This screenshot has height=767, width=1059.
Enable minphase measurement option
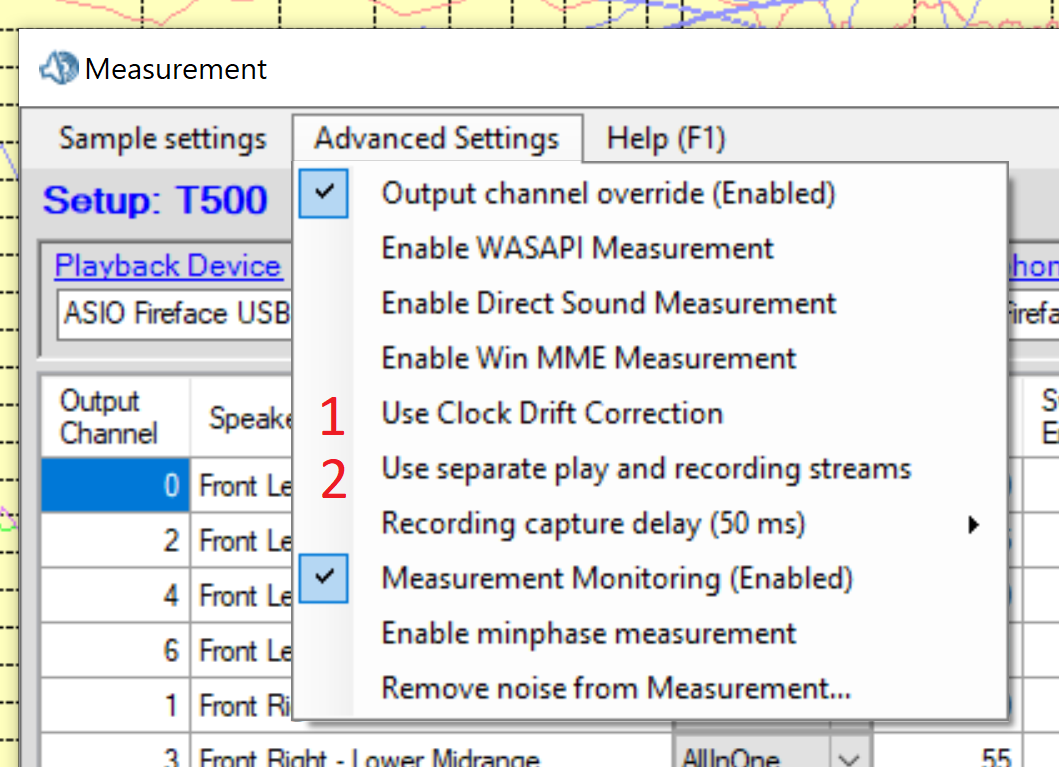coord(588,634)
